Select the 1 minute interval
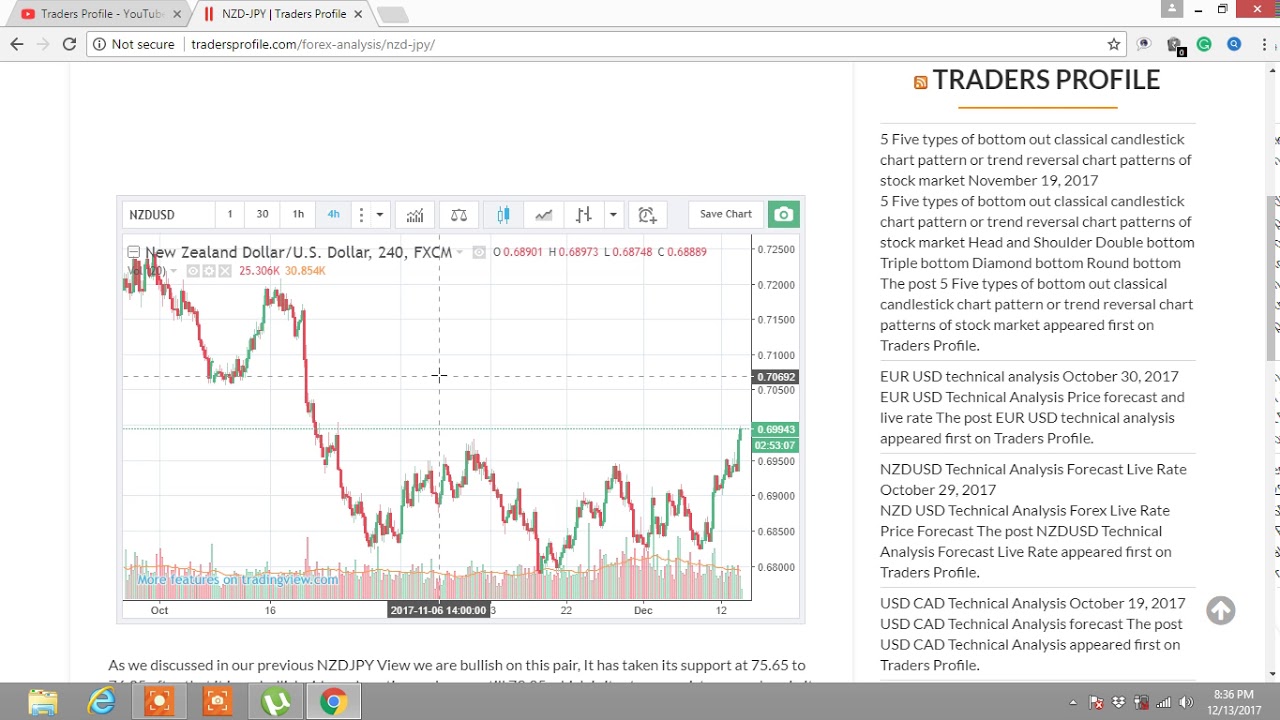The width and height of the screenshot is (1280, 720). (x=229, y=214)
